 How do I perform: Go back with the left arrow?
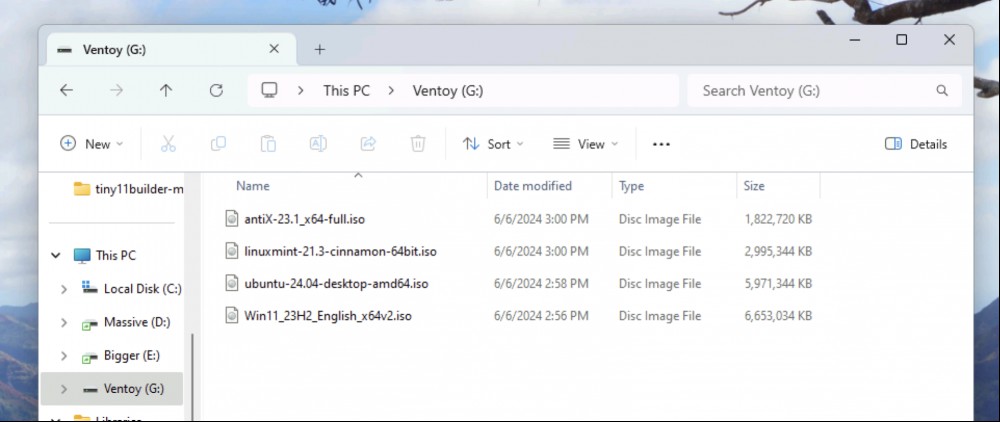click(66, 91)
